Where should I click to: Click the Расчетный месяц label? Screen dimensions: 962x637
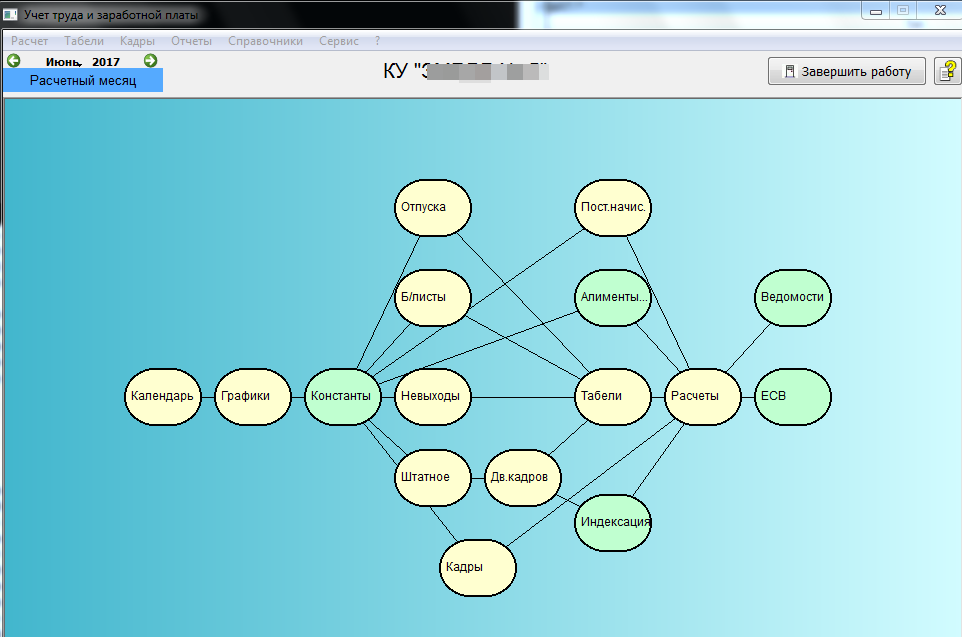(83, 81)
